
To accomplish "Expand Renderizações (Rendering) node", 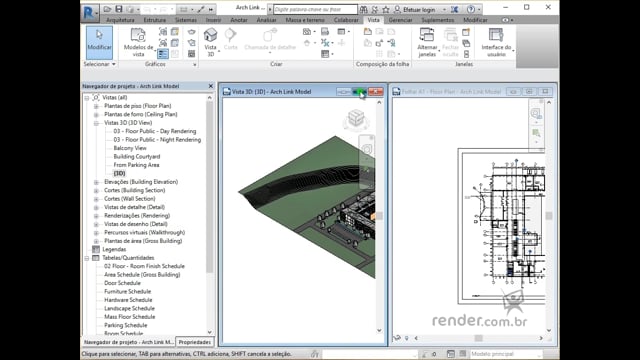I will coord(96,216).
